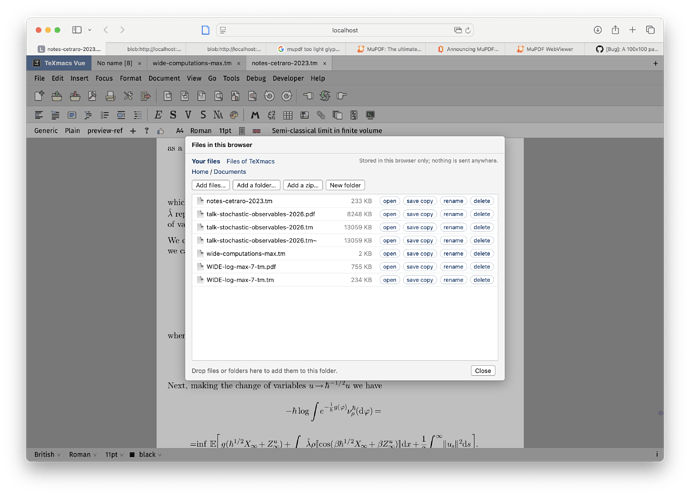690x496 pixels.
Task: Rename wide-computations-max.tm file
Action: [x=453, y=254]
